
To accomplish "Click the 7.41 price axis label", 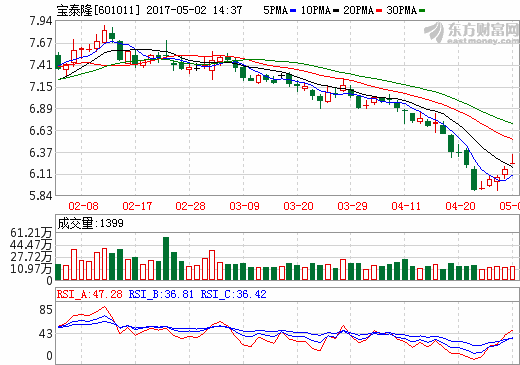I will [41, 65].
